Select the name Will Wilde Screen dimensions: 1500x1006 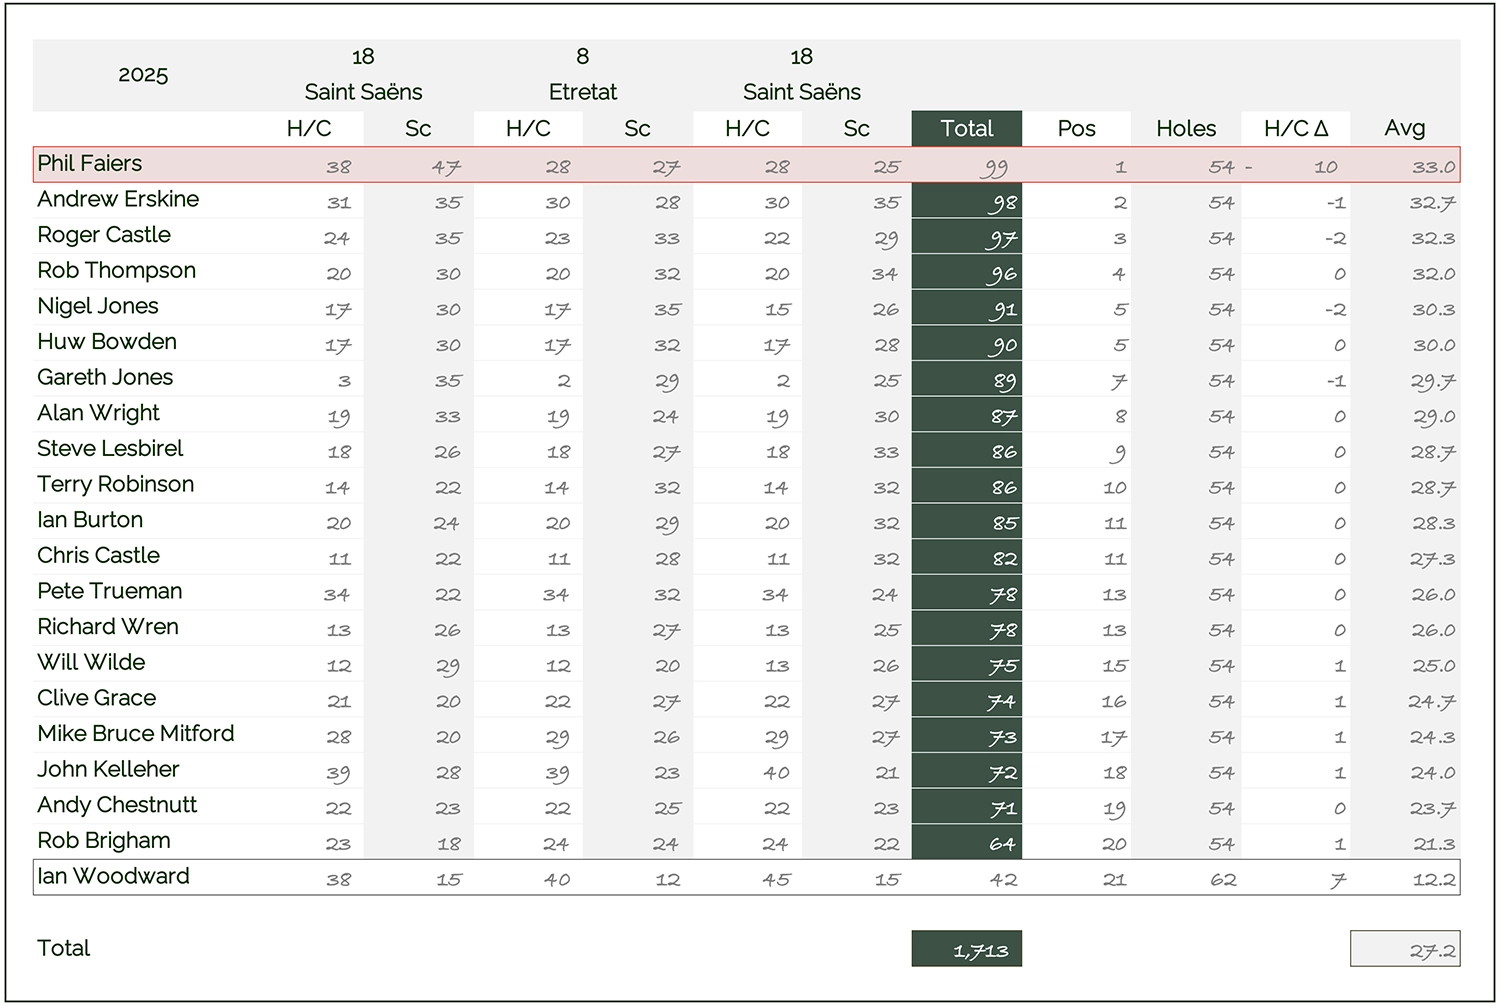(x=91, y=662)
